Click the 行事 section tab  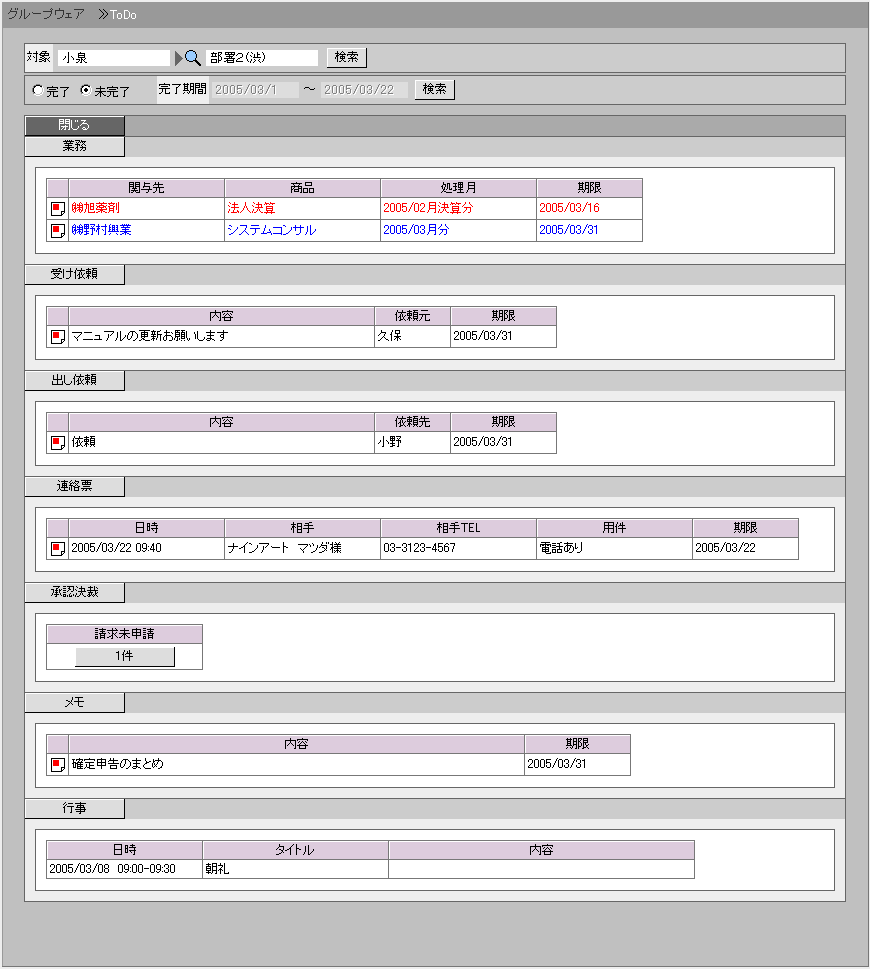(74, 808)
